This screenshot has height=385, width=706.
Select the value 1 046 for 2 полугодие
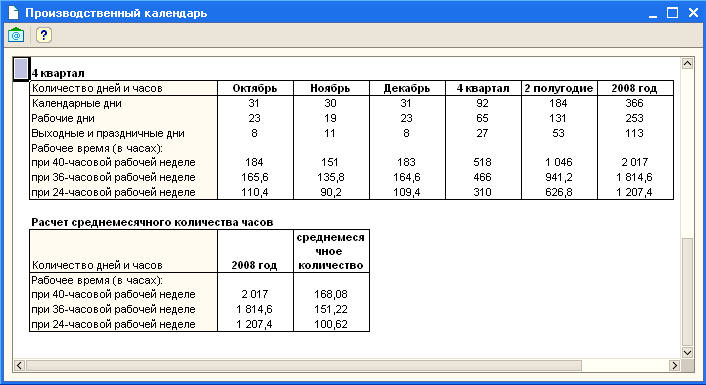pyautogui.click(x=558, y=162)
